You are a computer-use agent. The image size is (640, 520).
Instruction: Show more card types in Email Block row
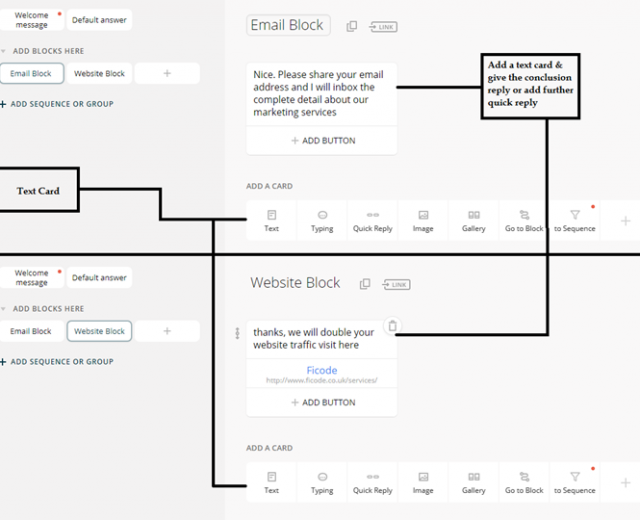[625, 220]
